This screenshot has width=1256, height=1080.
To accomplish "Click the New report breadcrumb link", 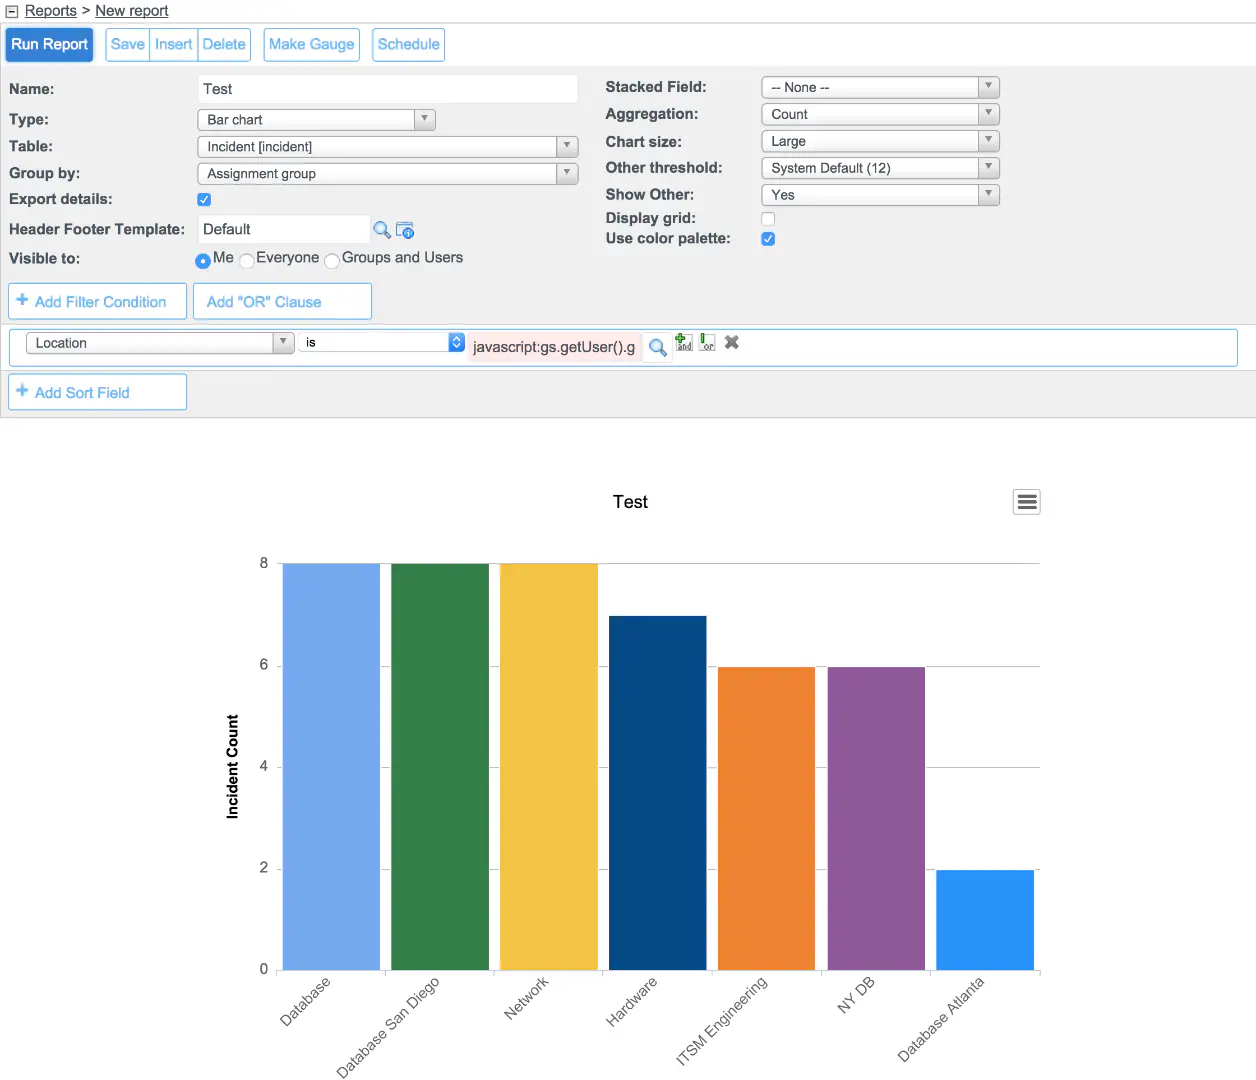I will click(x=131, y=10).
